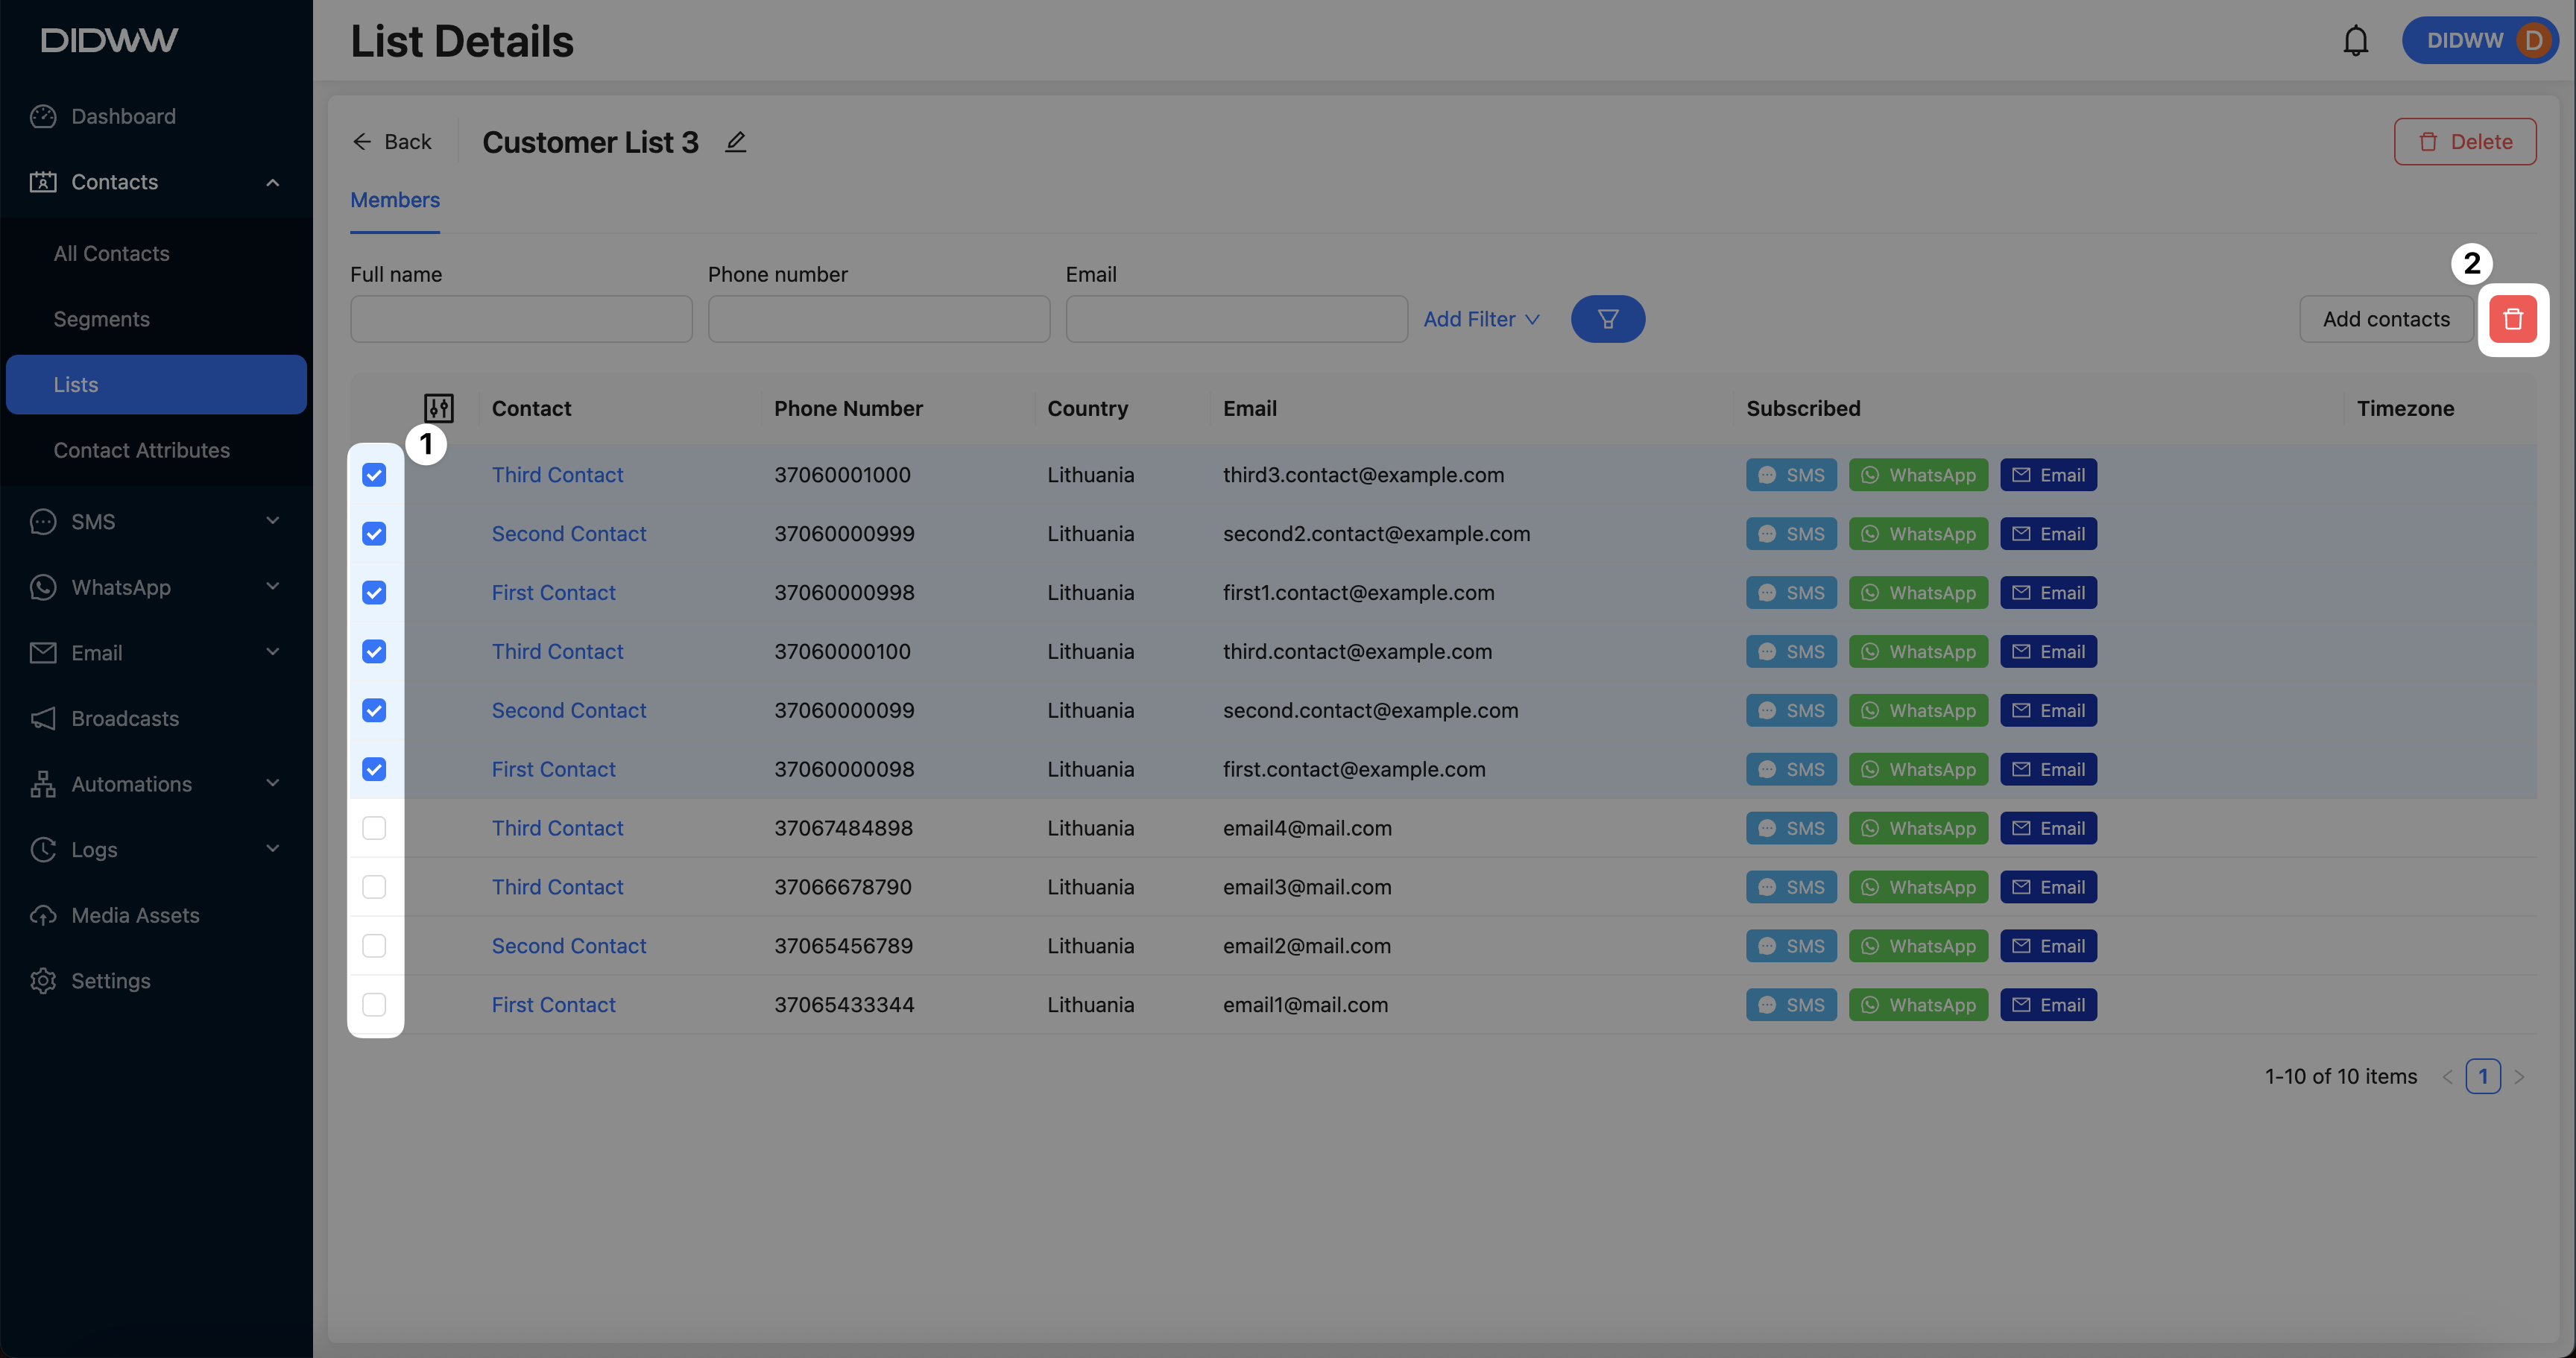Click the previous page arrow
Viewport: 2576px width, 1358px height.
pos(2447,1077)
